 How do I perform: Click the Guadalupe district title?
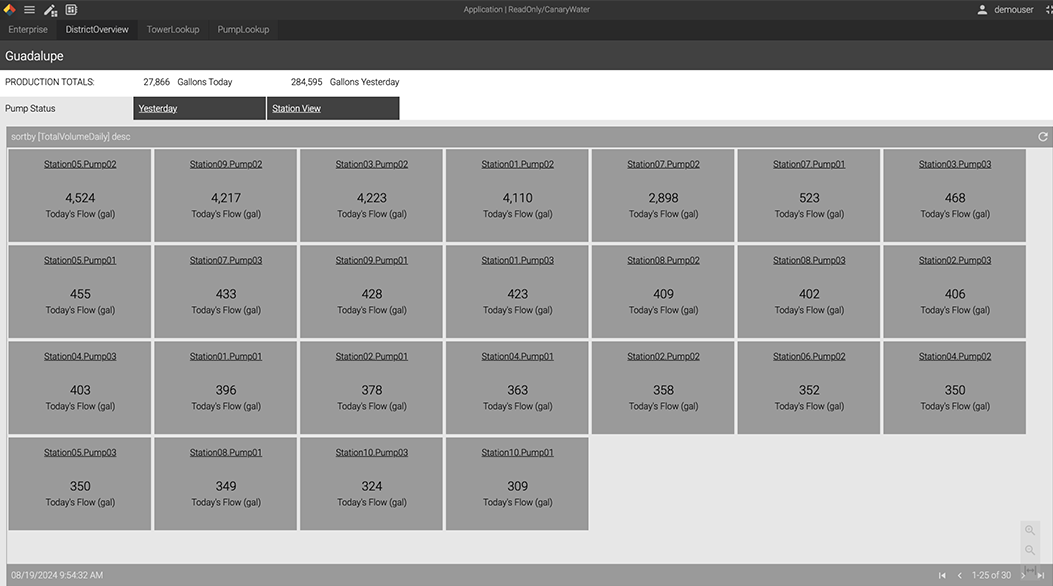click(x=34, y=56)
